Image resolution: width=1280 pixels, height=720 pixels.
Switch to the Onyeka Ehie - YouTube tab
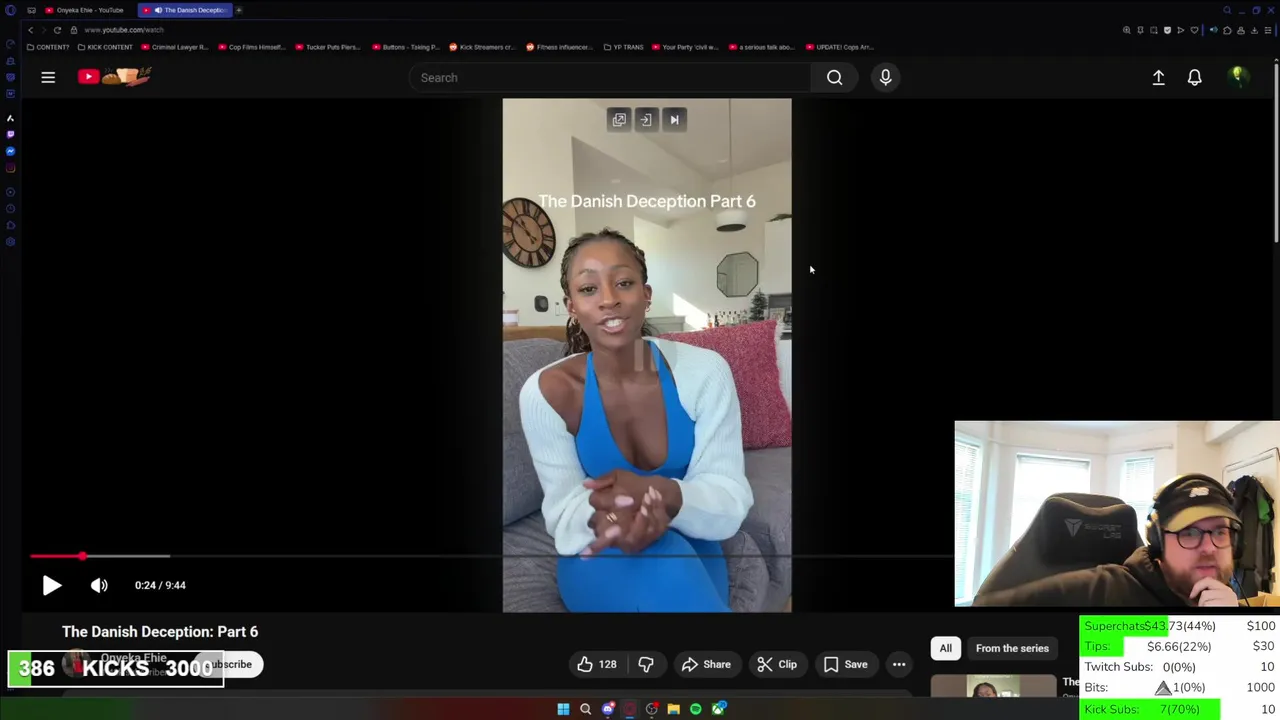pyautogui.click(x=84, y=10)
